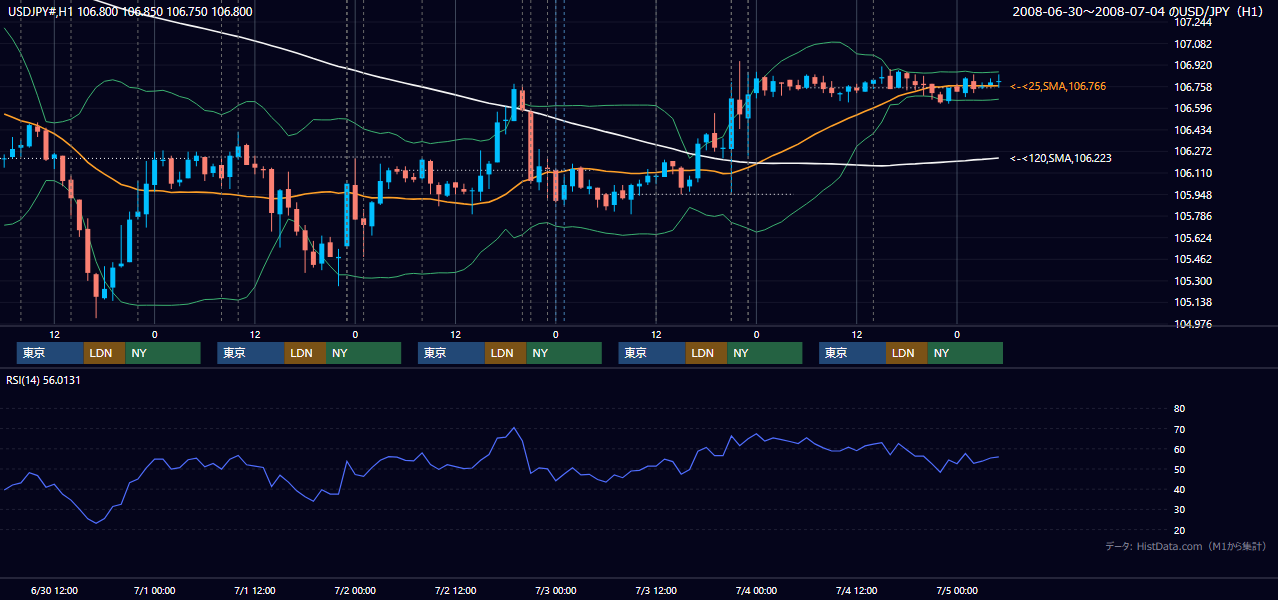The width and height of the screenshot is (1278, 600).
Task: Click RSI scale value 60
Action: click(1179, 449)
